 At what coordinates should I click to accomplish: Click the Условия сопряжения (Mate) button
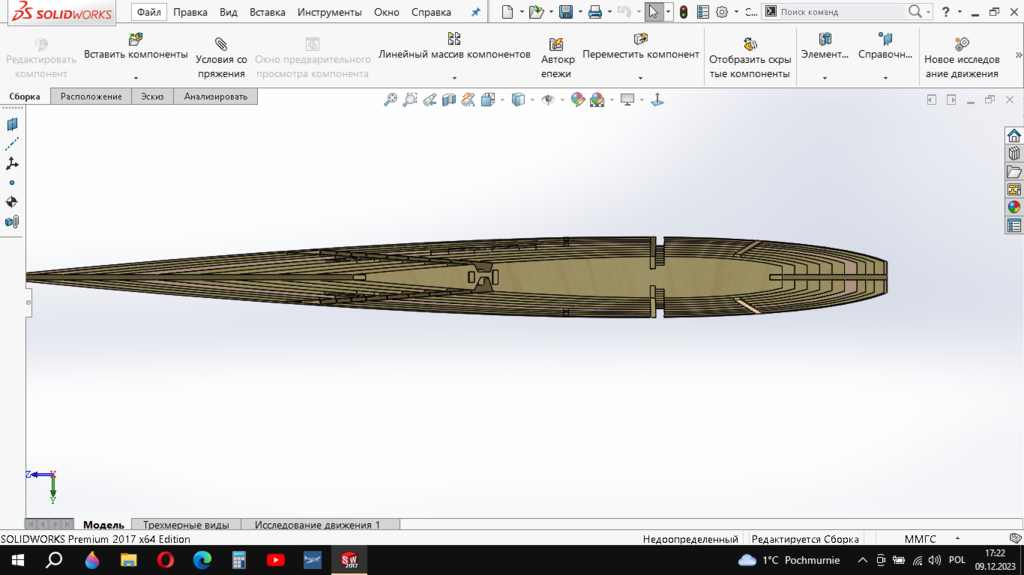(x=221, y=58)
